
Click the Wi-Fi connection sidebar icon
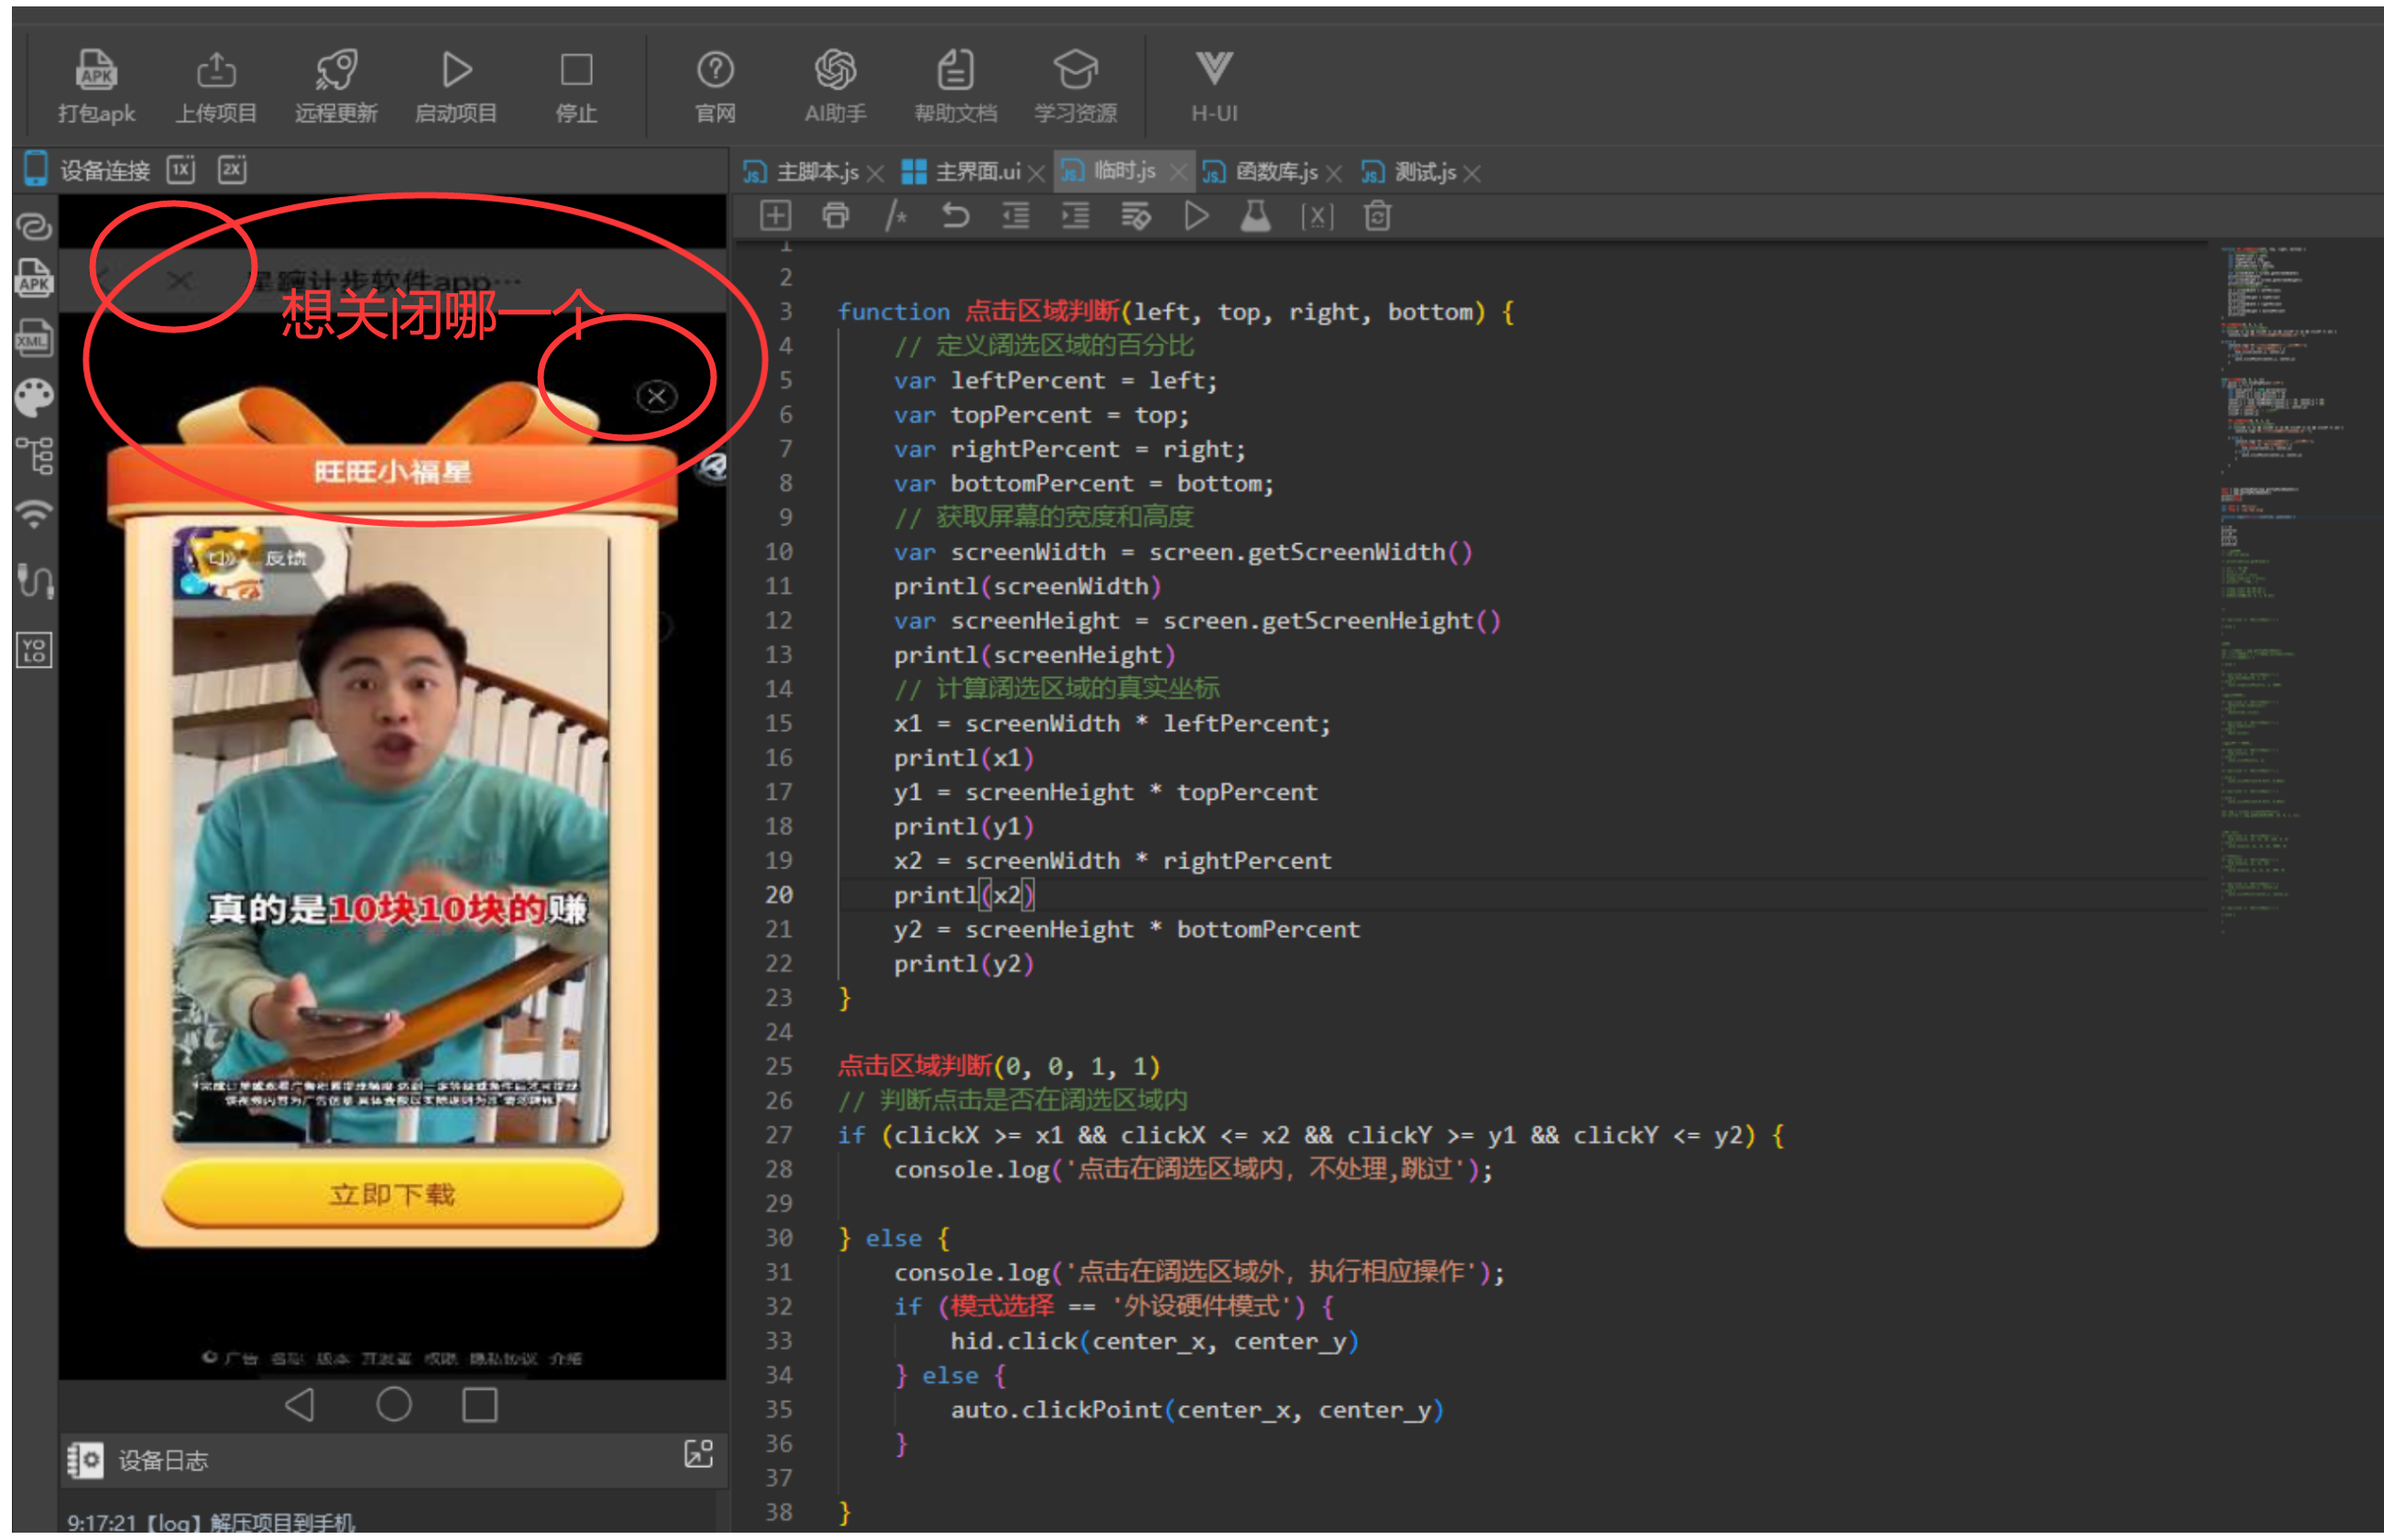(x=34, y=514)
